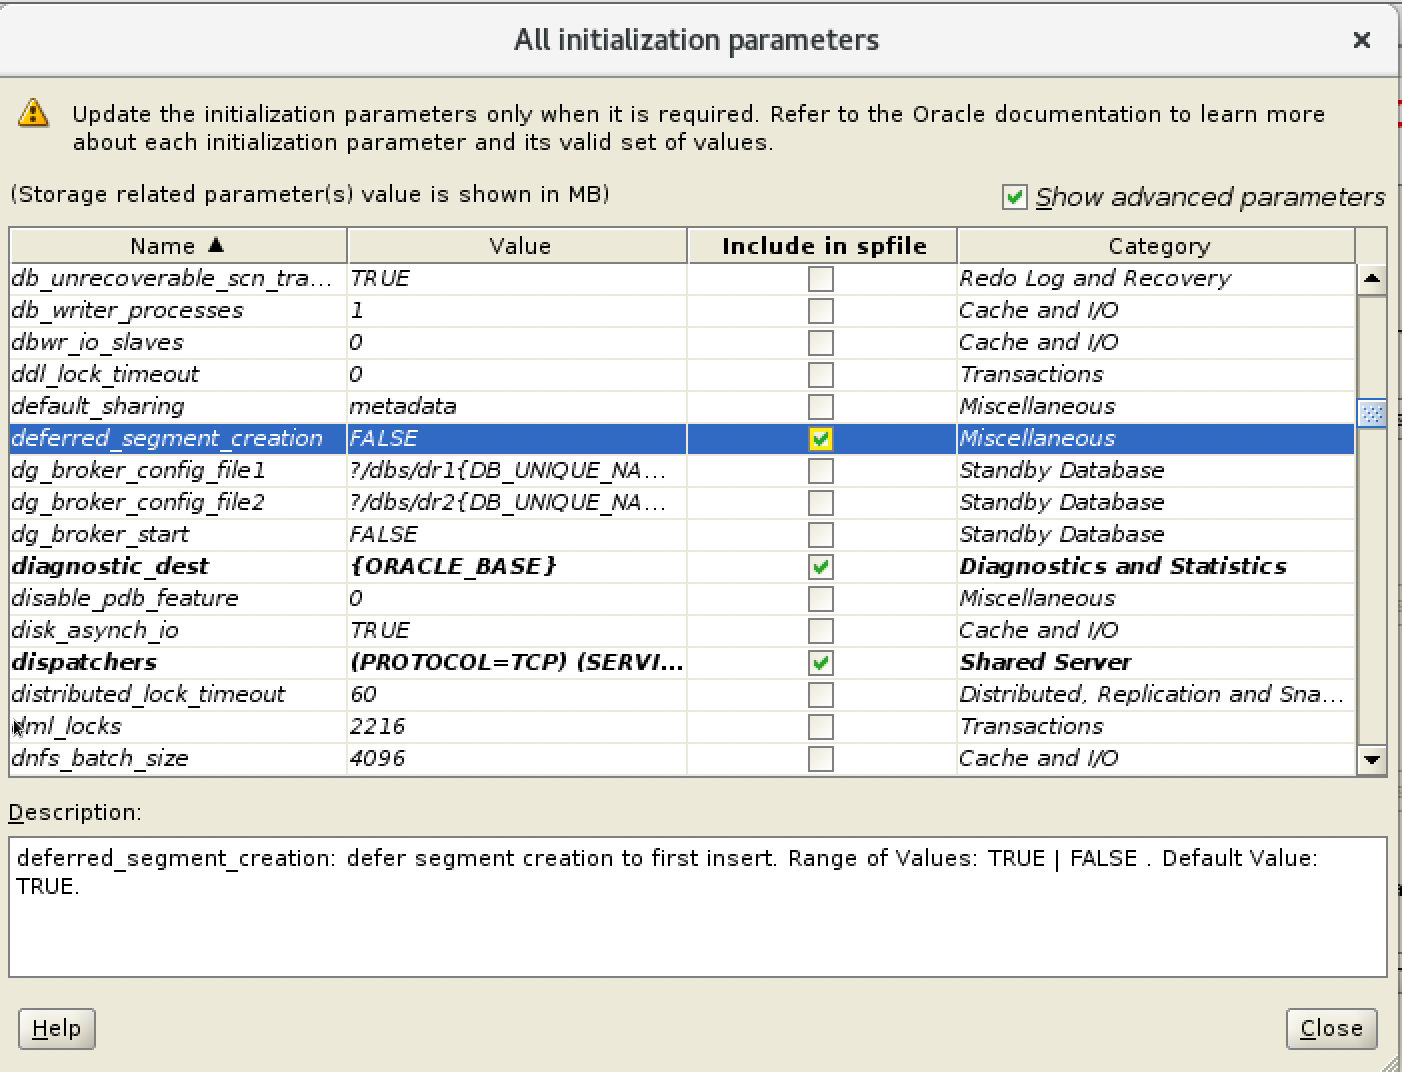
Task: Uncheck Include in spfile for deferred_segment_creation
Action: coord(820,438)
